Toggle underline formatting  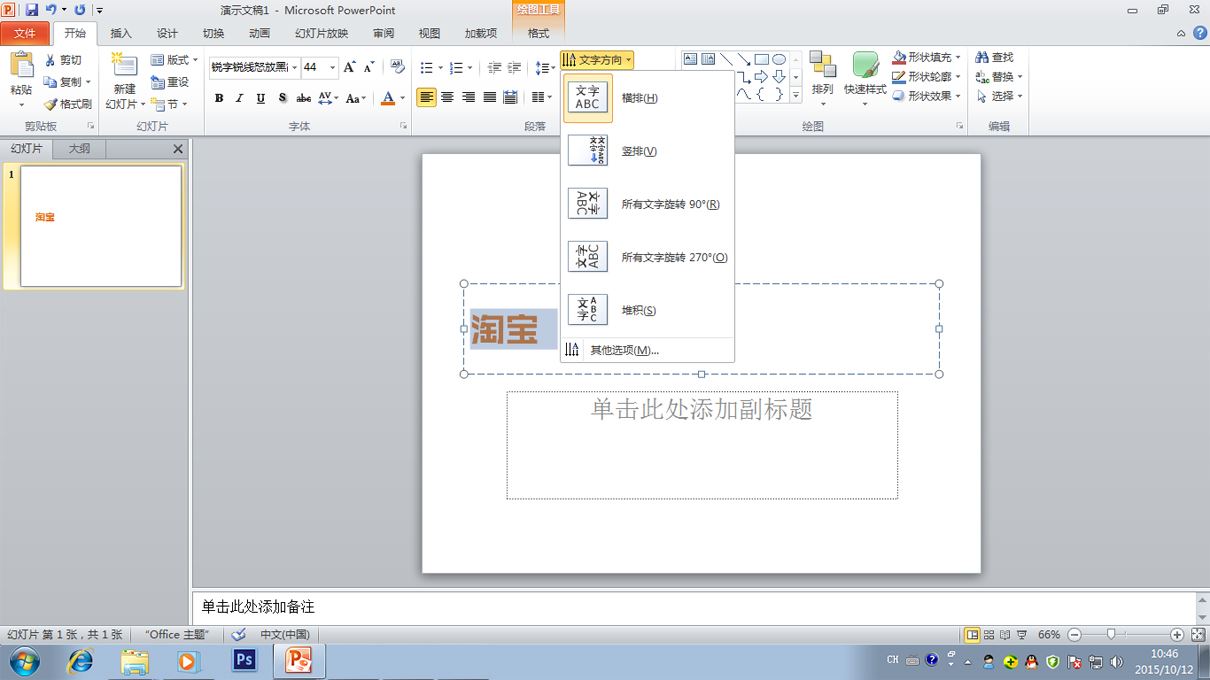[261, 98]
